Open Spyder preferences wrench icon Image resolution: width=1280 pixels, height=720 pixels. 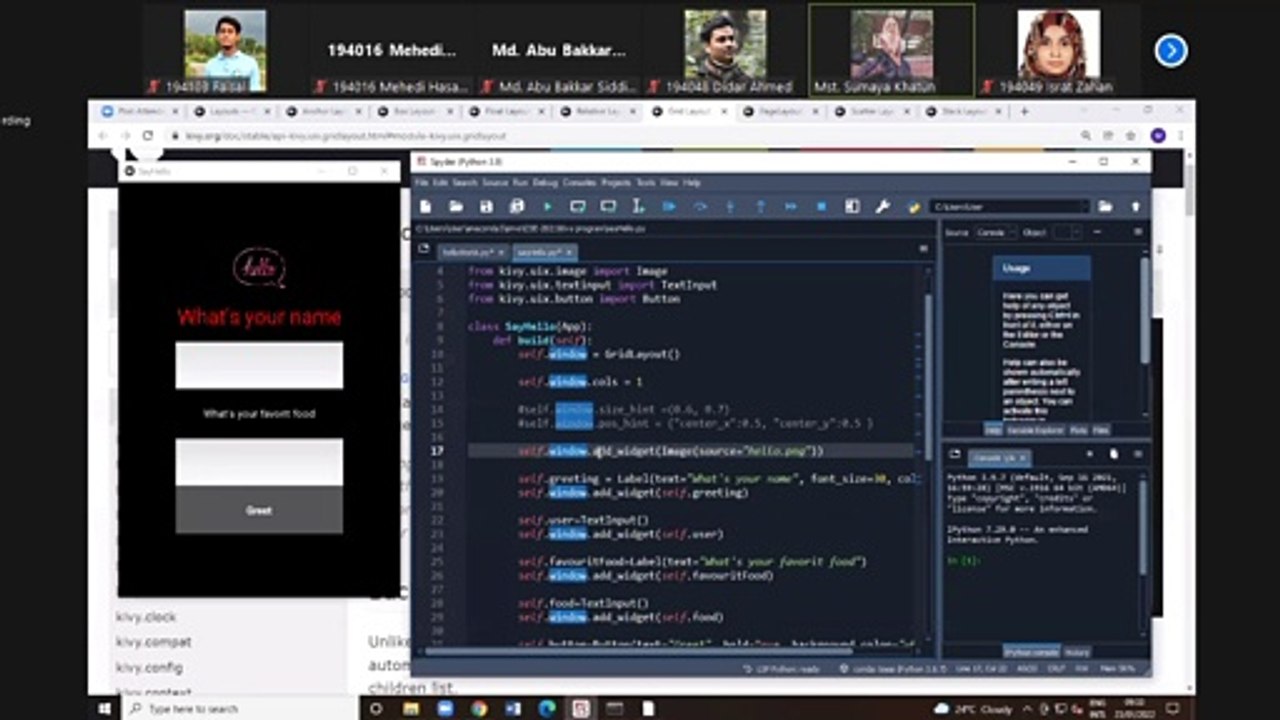coord(882,206)
